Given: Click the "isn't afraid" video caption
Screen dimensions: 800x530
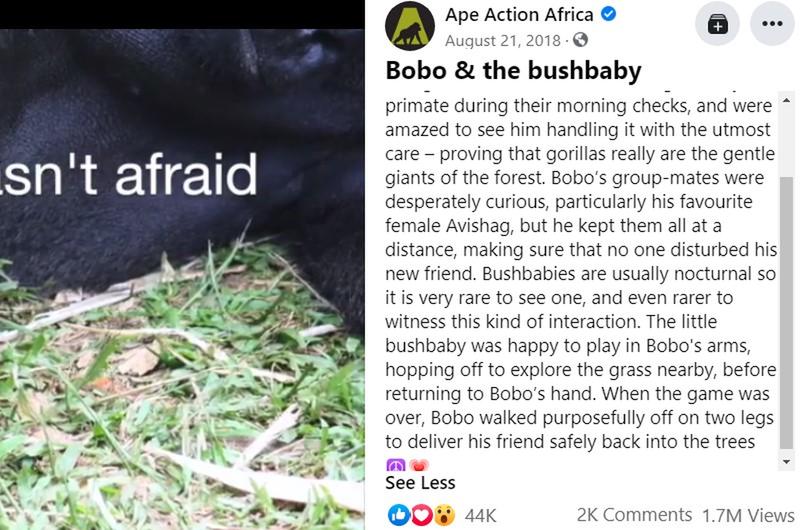Looking at the screenshot, I should [x=130, y=176].
